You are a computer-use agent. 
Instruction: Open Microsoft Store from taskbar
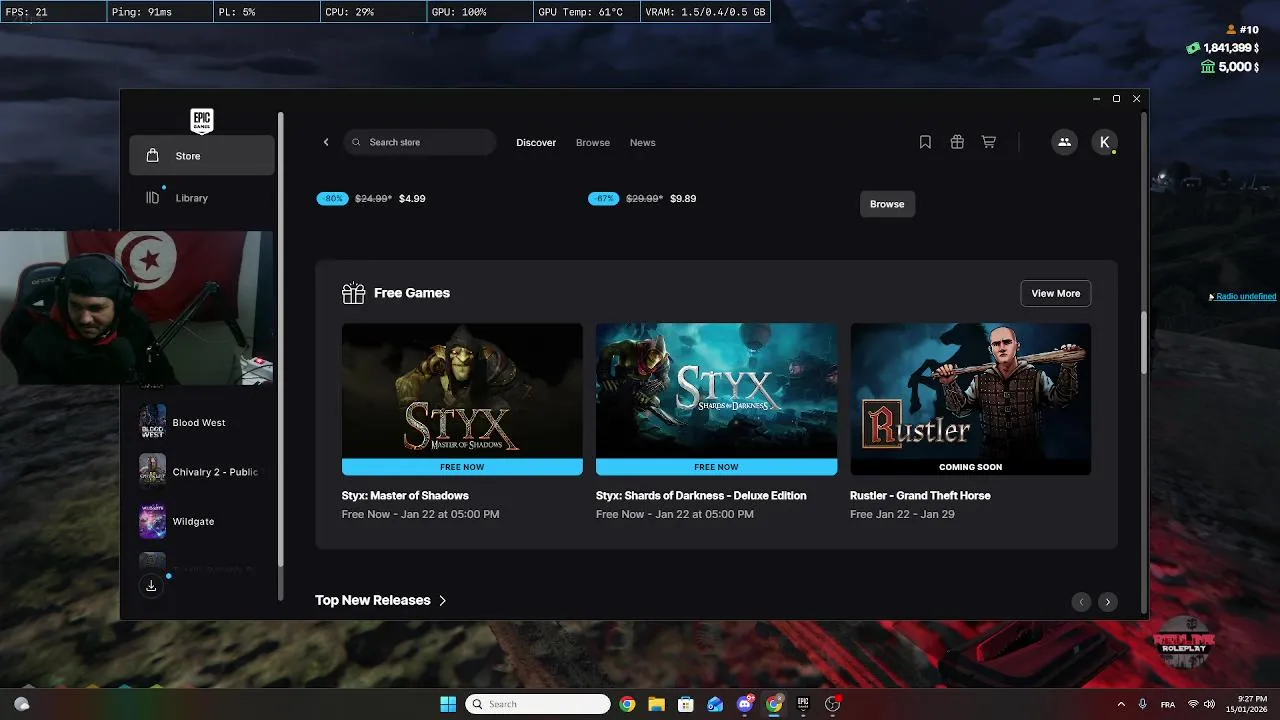(685, 704)
